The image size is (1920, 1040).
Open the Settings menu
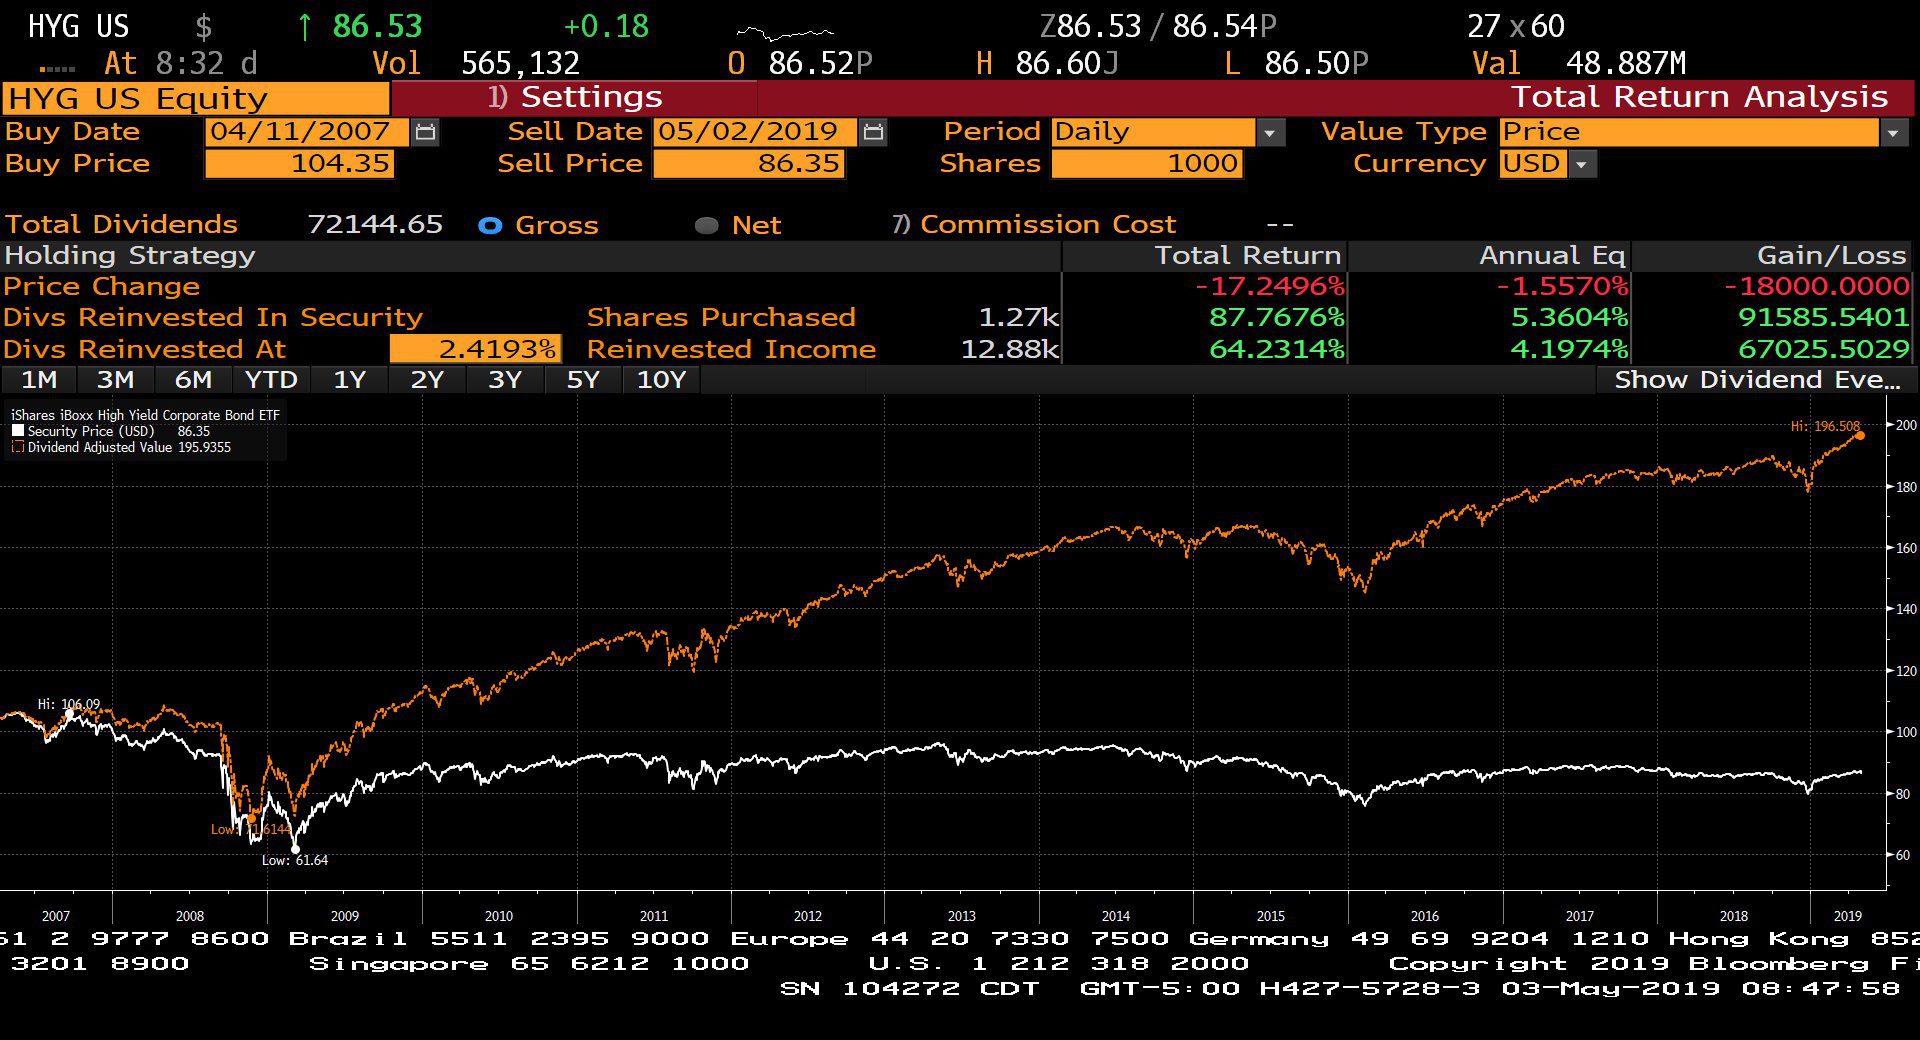coord(575,97)
